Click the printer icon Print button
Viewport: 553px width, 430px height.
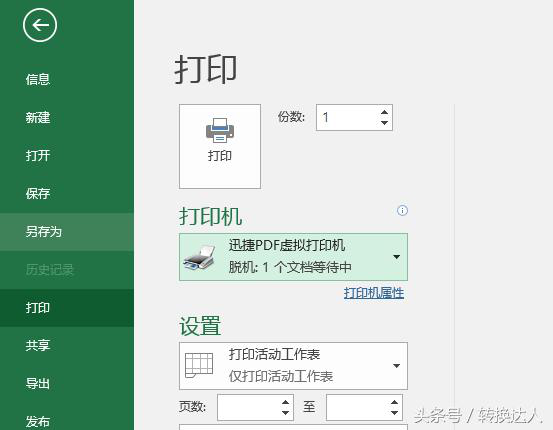tap(220, 146)
